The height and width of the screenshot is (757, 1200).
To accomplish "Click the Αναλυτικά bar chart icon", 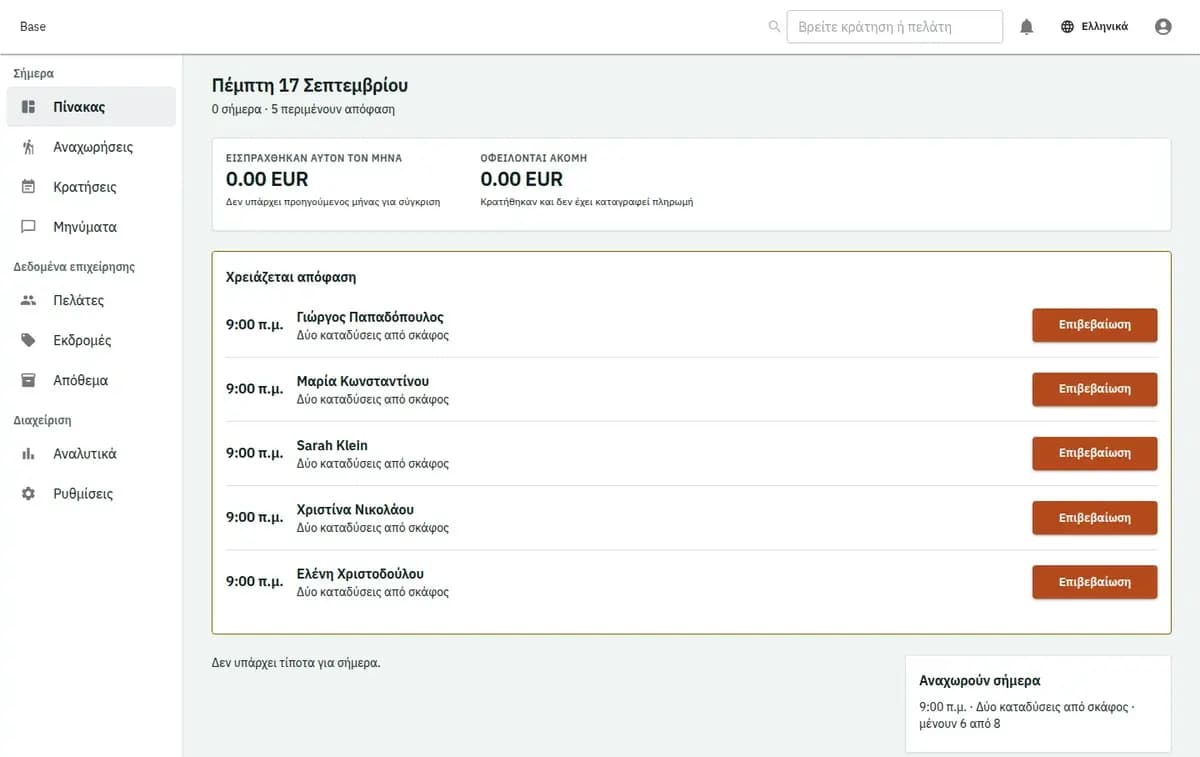I will click(x=29, y=454).
